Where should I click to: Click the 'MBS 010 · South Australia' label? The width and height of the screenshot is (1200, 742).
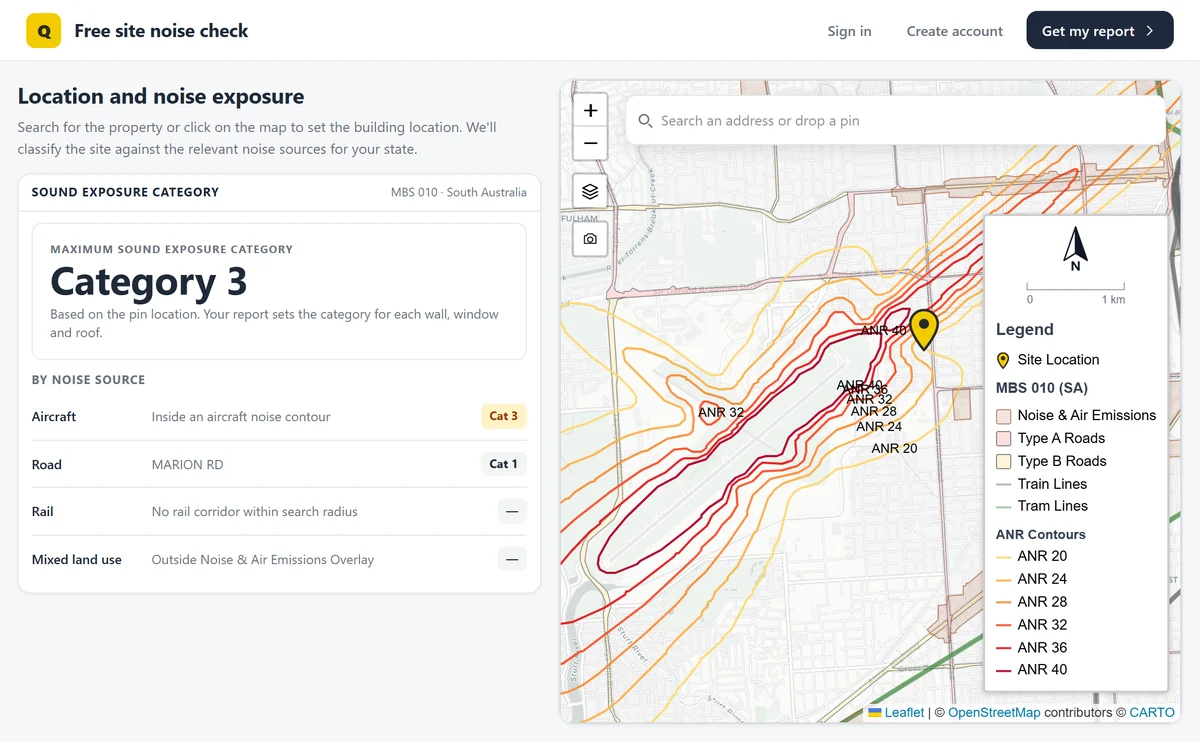point(459,192)
